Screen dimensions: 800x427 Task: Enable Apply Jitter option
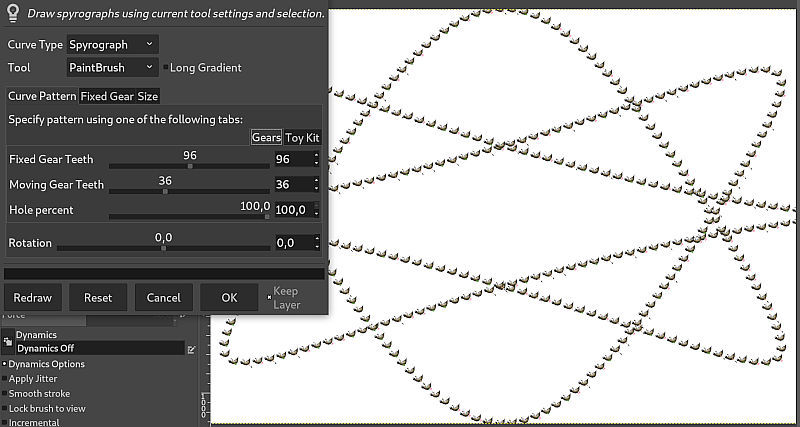click(x=5, y=379)
